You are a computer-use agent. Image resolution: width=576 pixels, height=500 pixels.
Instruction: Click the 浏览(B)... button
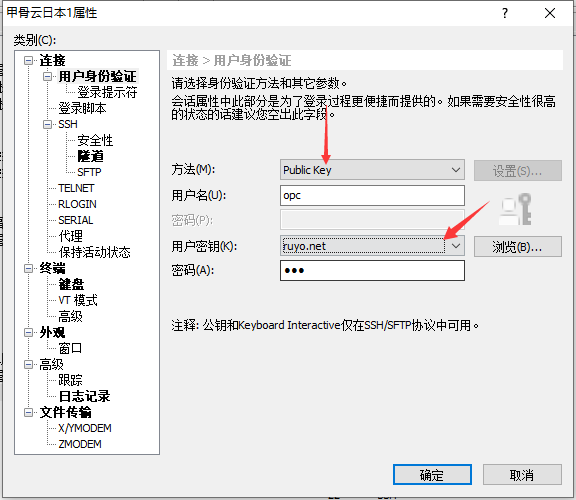tap(518, 247)
